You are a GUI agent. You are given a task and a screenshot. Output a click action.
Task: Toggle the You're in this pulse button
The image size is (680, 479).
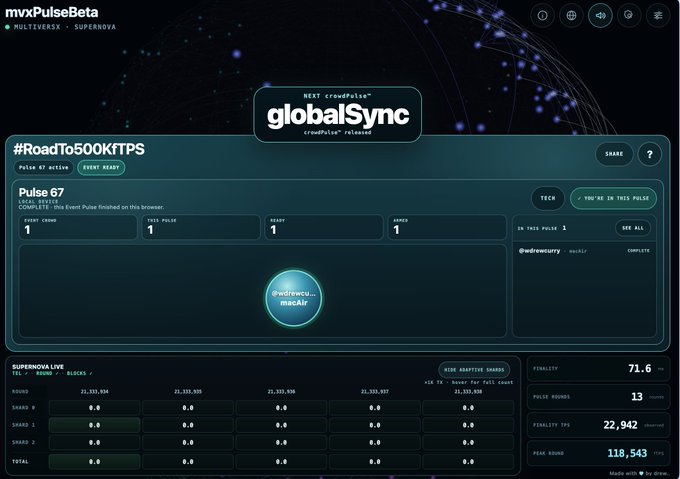[613, 198]
